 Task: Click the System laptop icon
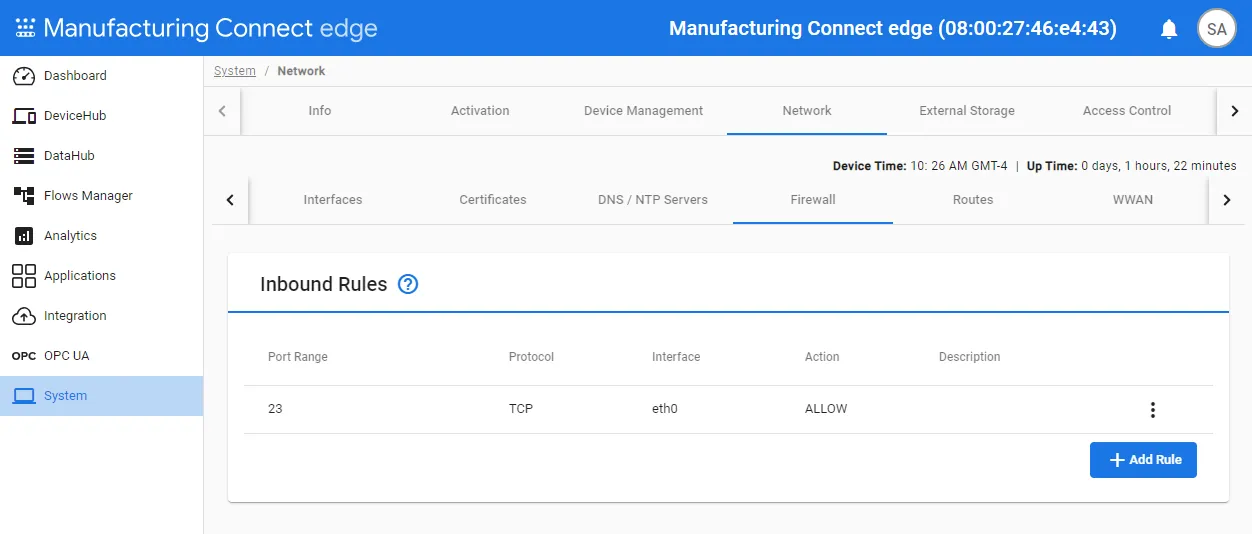24,396
